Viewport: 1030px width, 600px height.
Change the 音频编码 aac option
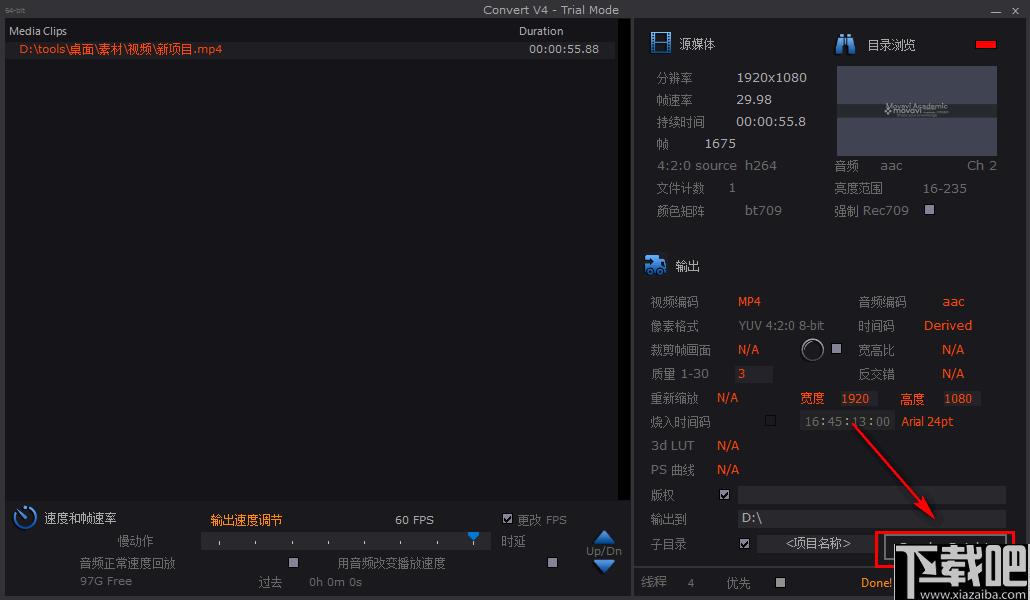coord(953,302)
